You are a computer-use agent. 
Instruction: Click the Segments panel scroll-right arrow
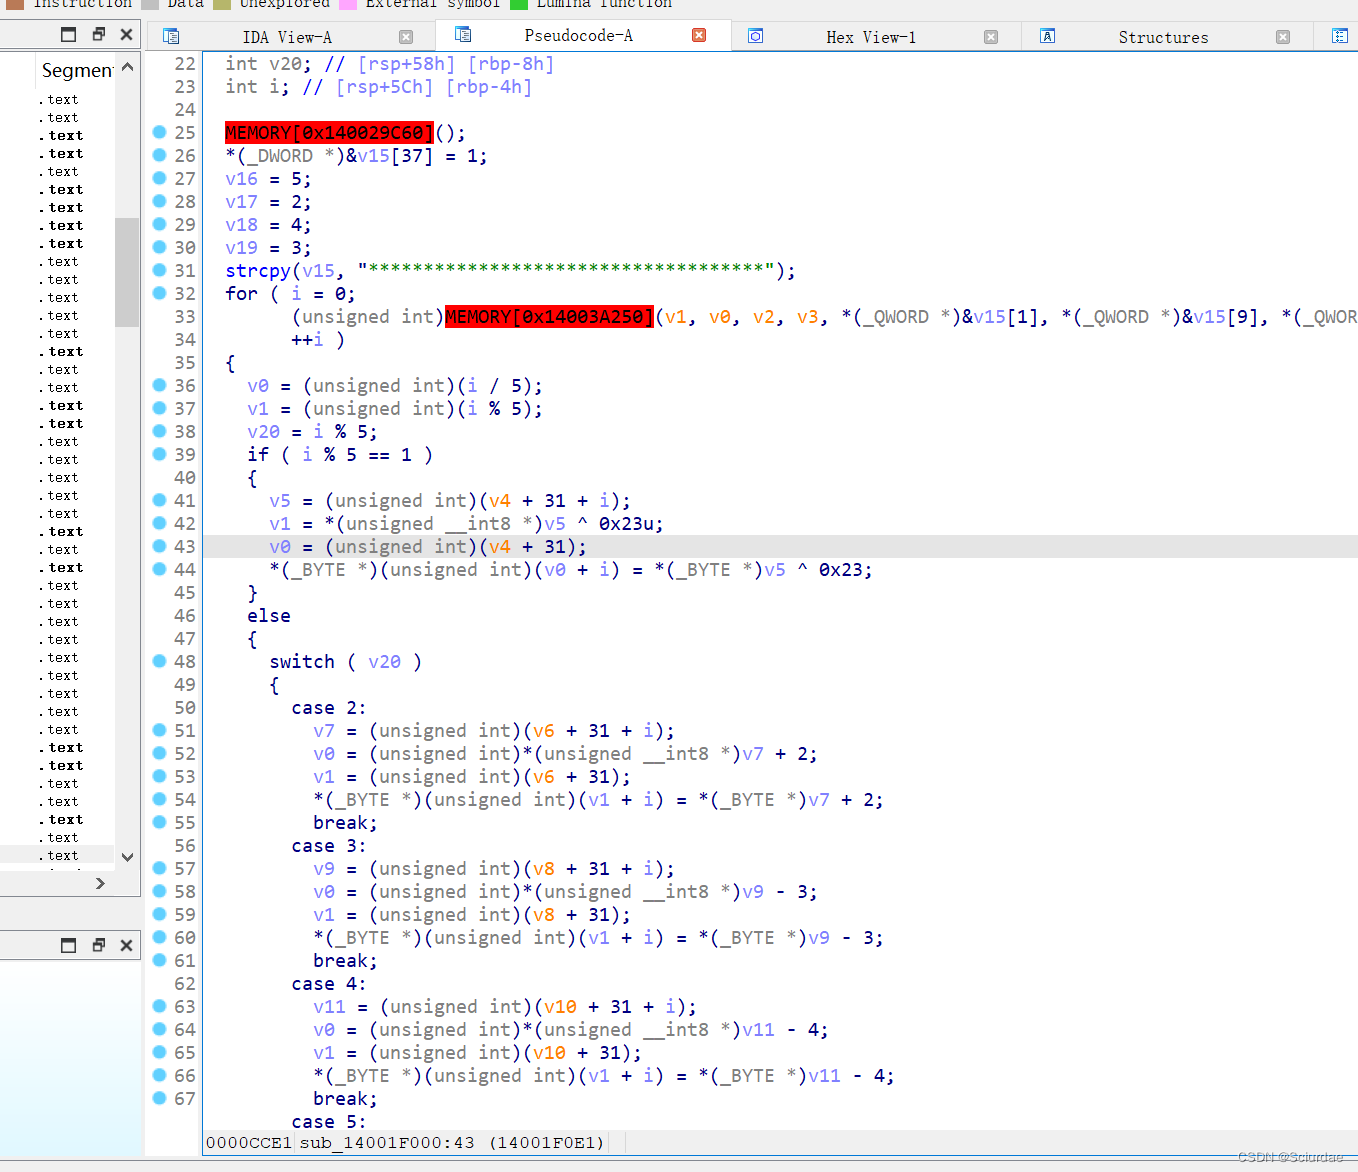100,883
